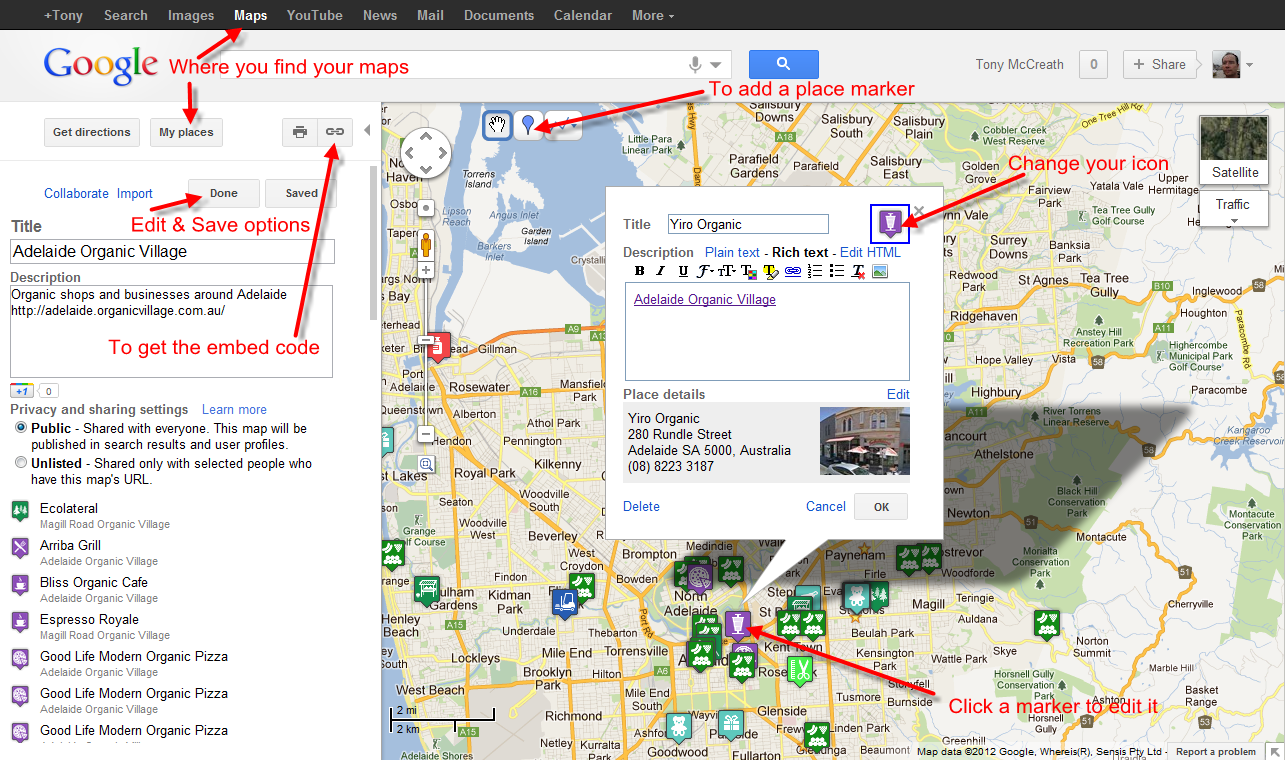The width and height of the screenshot is (1285, 760).
Task: Open the Images tab in top bar
Action: pyautogui.click(x=191, y=15)
